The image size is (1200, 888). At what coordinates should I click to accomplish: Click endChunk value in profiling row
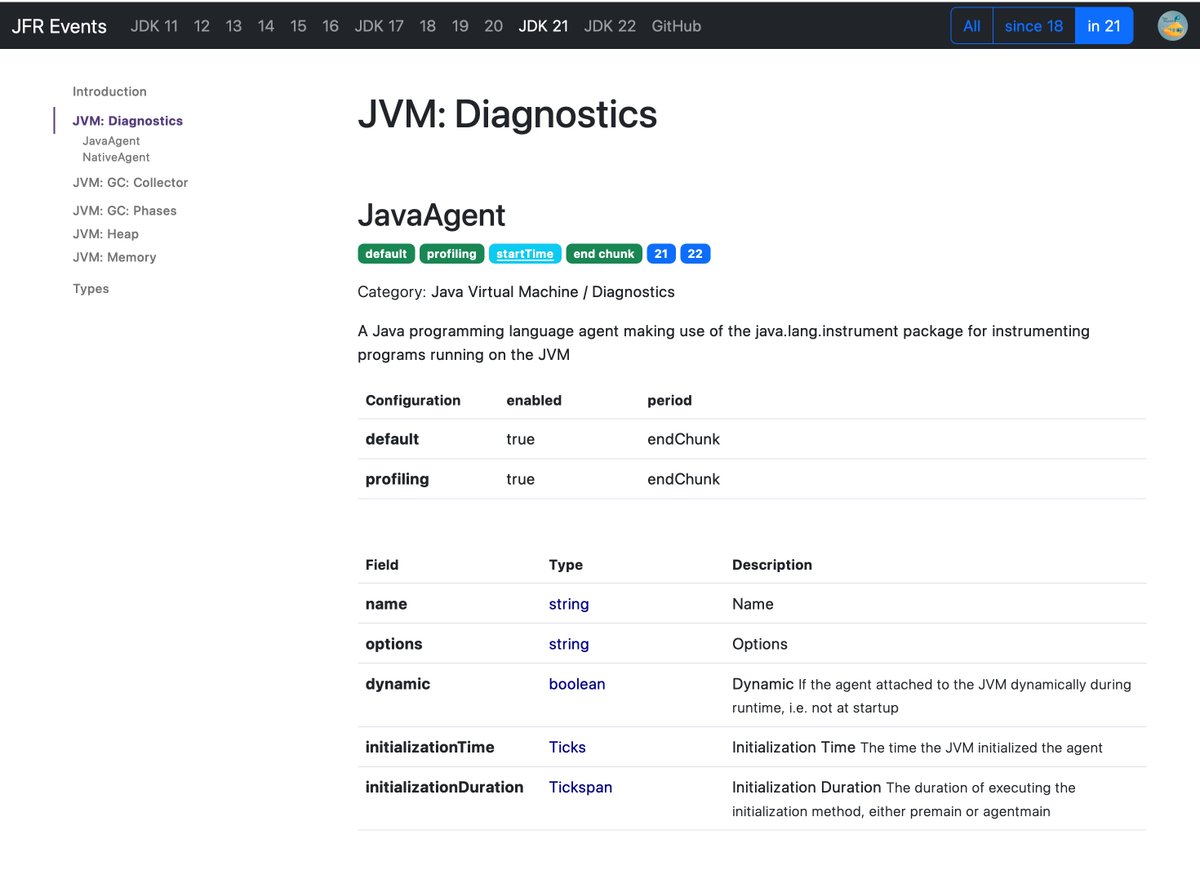click(684, 479)
